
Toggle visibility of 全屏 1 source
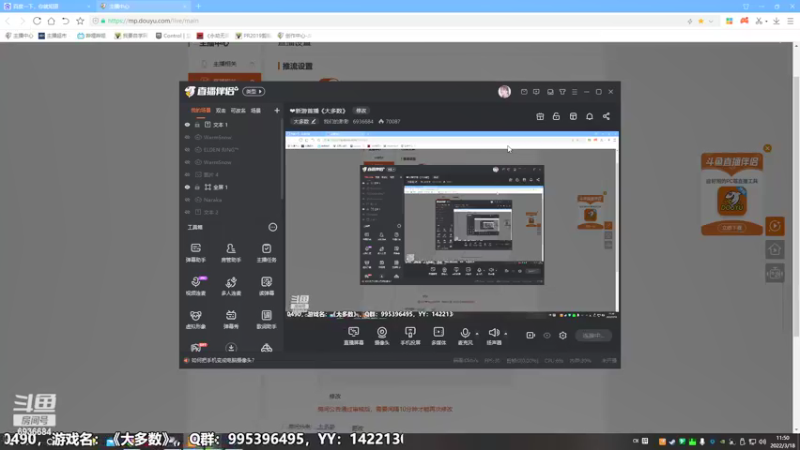(x=187, y=187)
